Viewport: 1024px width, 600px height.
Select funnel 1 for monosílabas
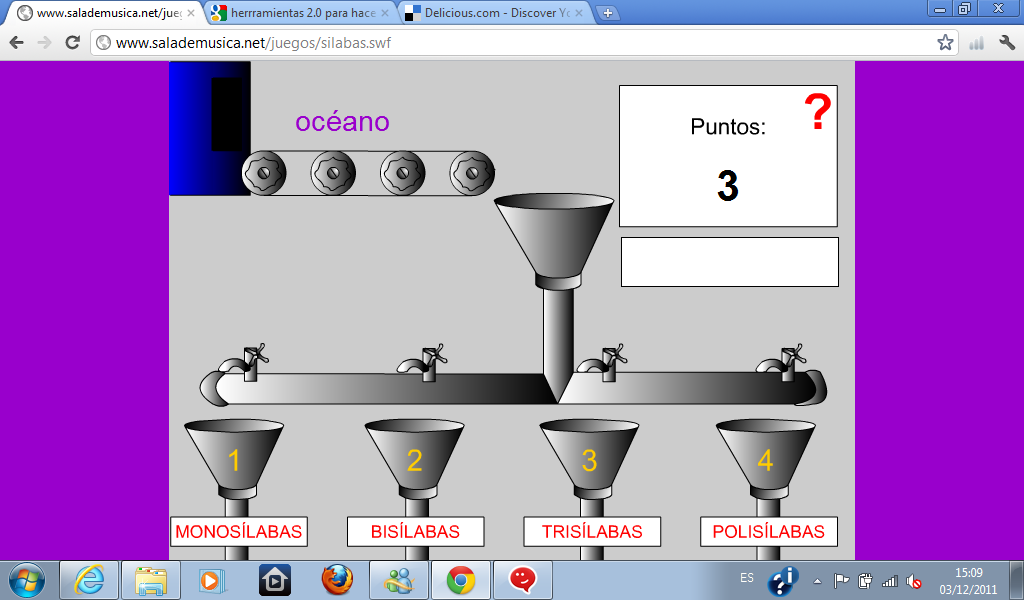233,460
